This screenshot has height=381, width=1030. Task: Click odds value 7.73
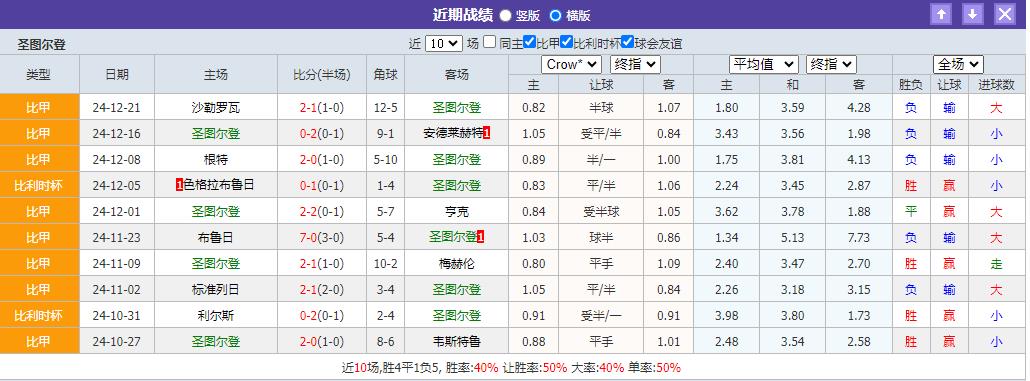point(859,238)
